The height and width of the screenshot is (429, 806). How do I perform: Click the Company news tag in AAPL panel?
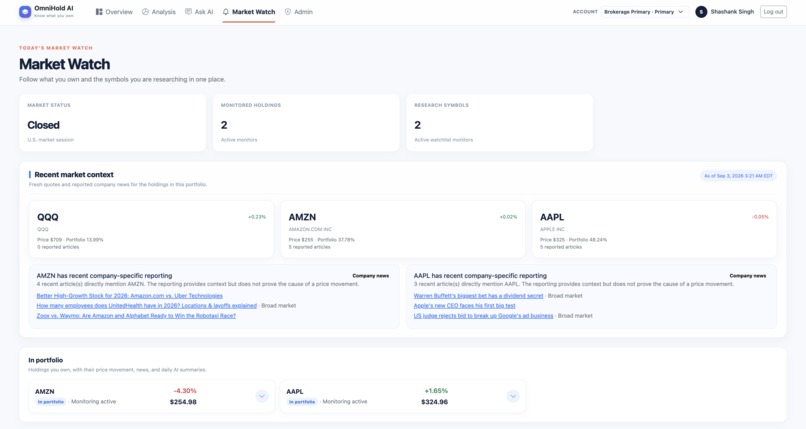(748, 276)
